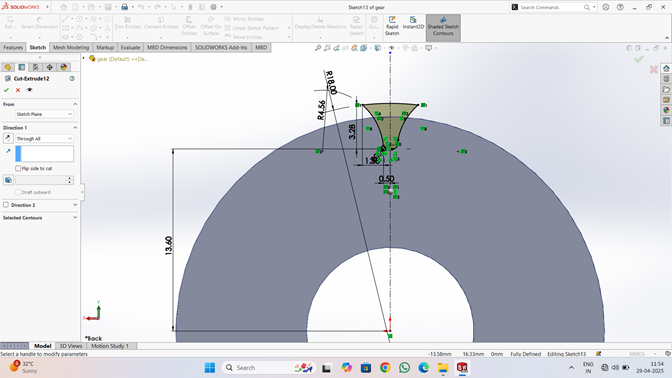The height and width of the screenshot is (378, 672).
Task: Open the From Sketch Plane dropdown
Action: pos(44,114)
